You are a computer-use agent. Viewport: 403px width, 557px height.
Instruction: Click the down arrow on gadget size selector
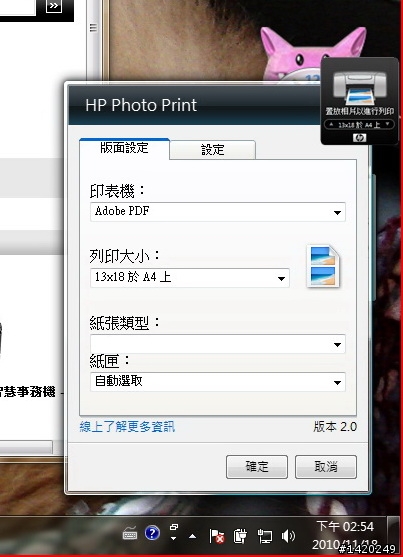(388, 124)
